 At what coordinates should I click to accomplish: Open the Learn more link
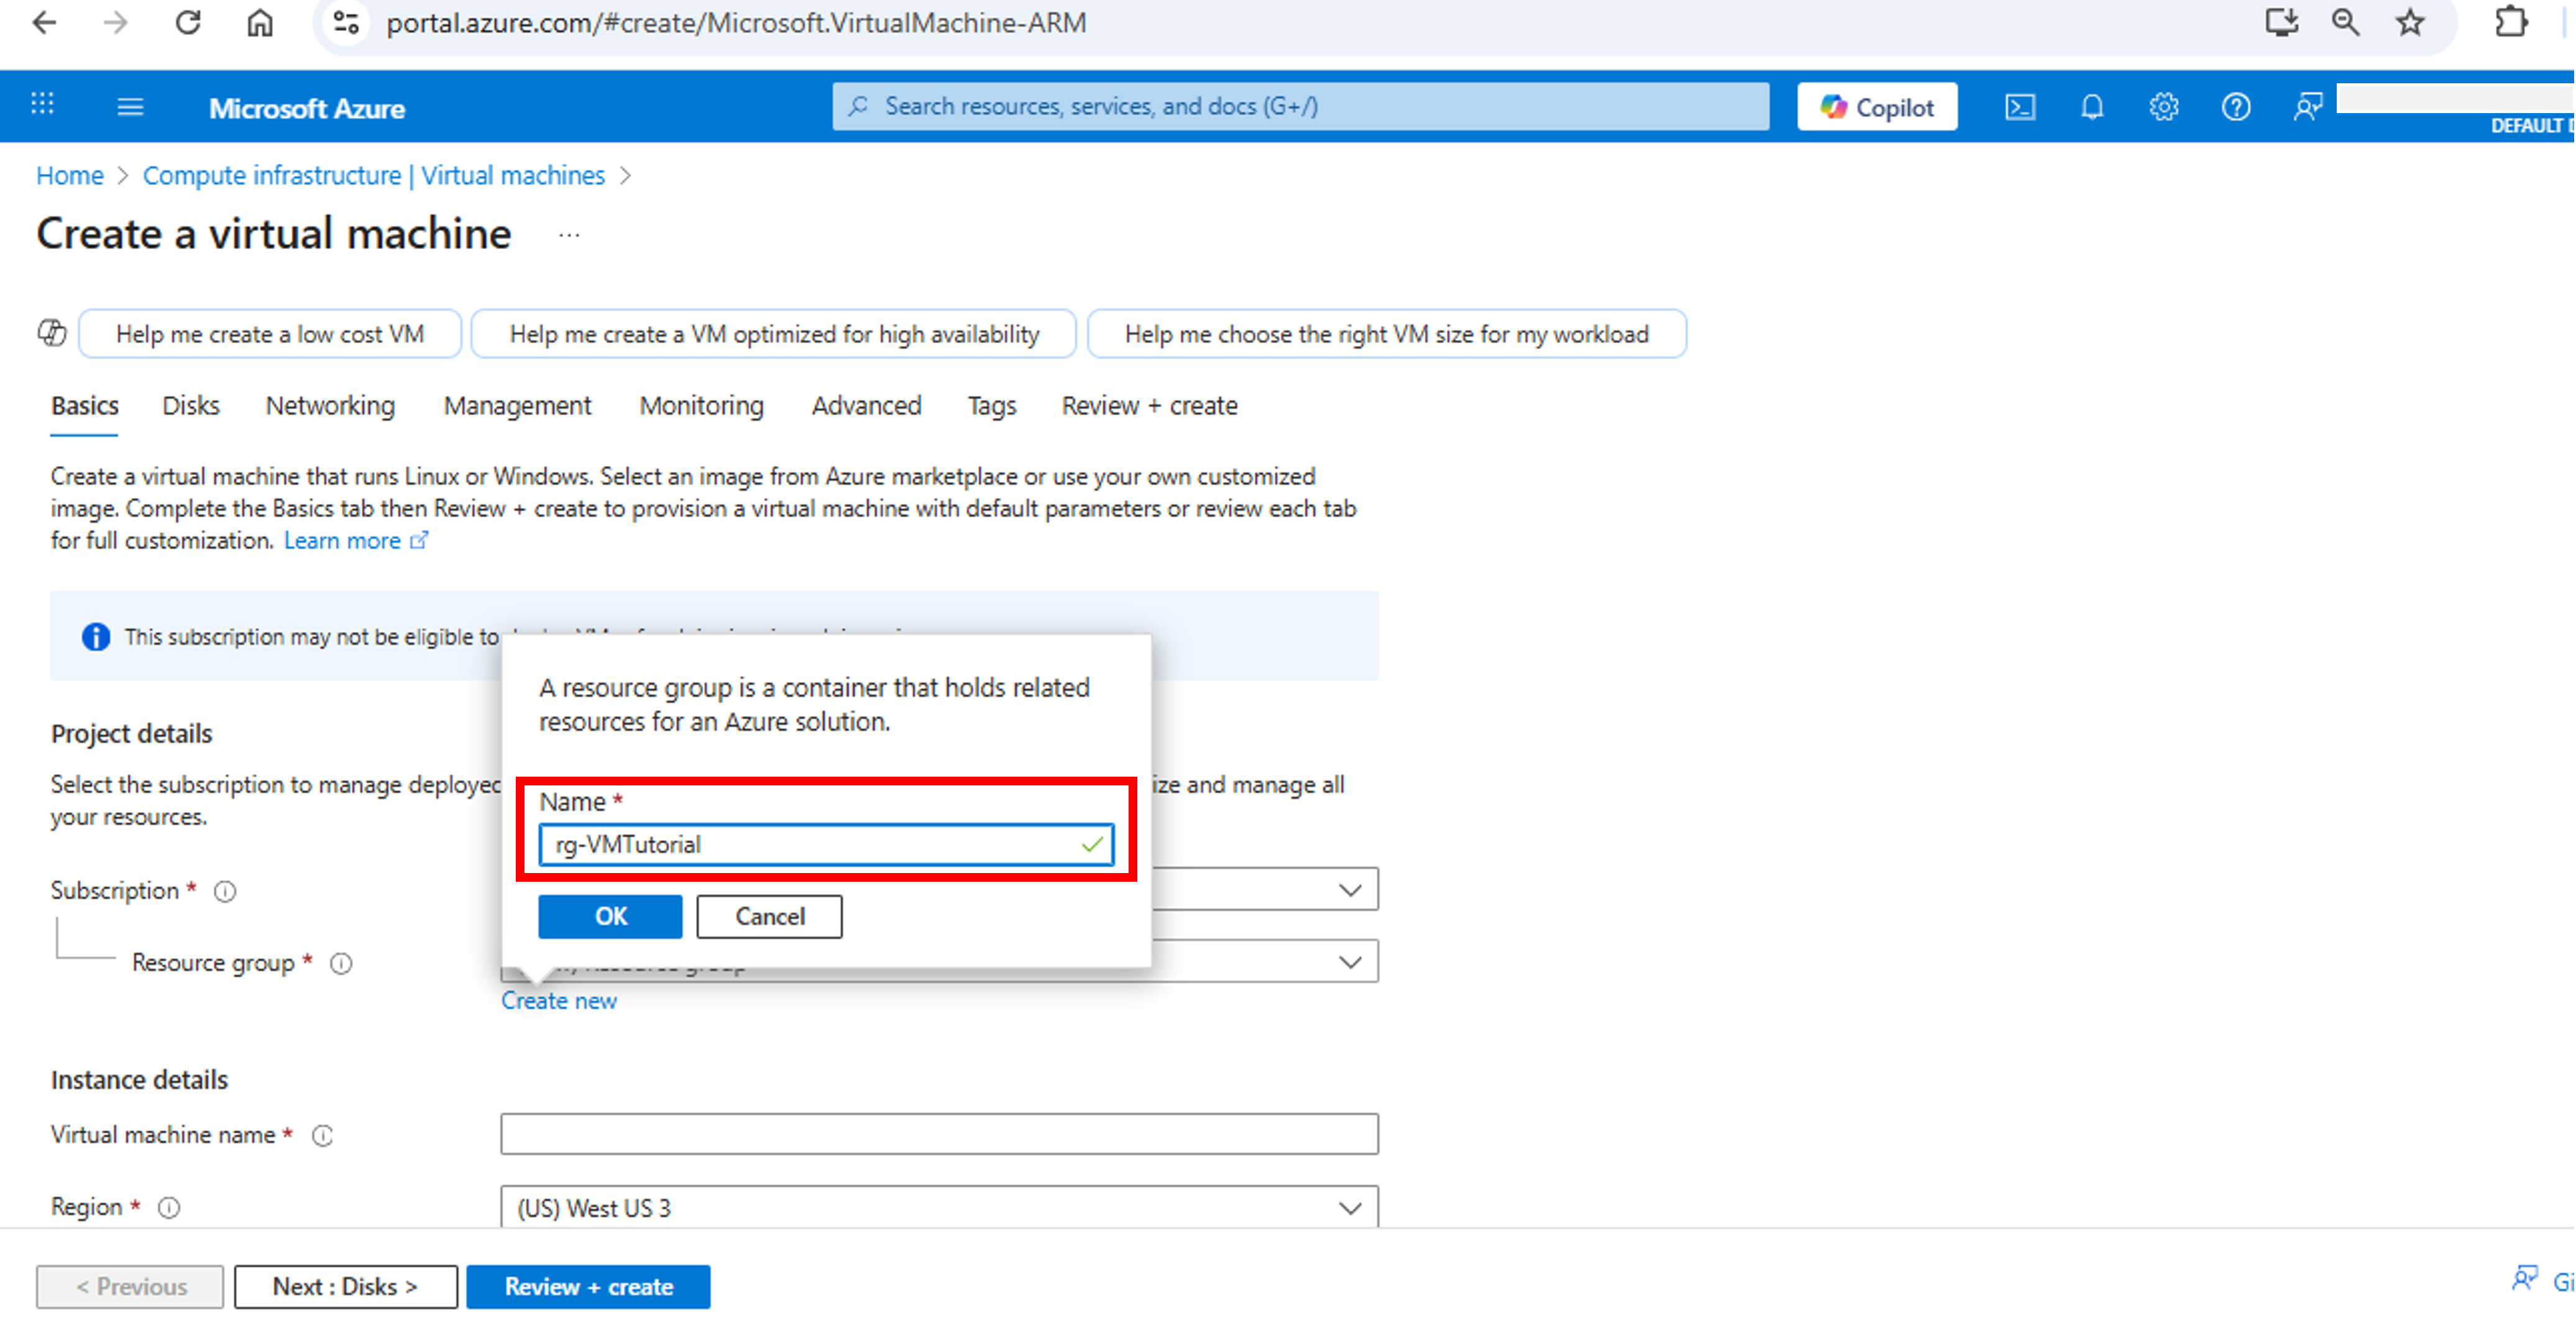click(x=344, y=540)
